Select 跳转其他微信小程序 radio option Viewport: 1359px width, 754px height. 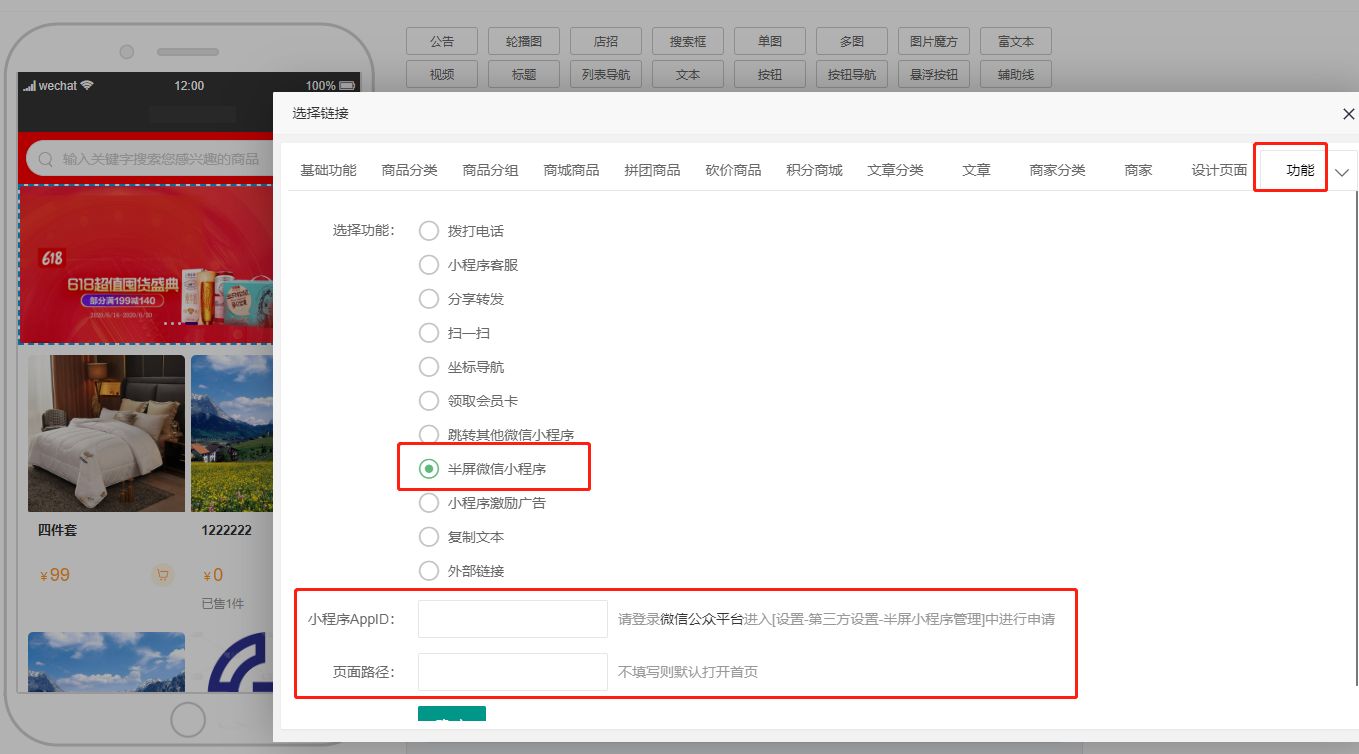point(429,435)
